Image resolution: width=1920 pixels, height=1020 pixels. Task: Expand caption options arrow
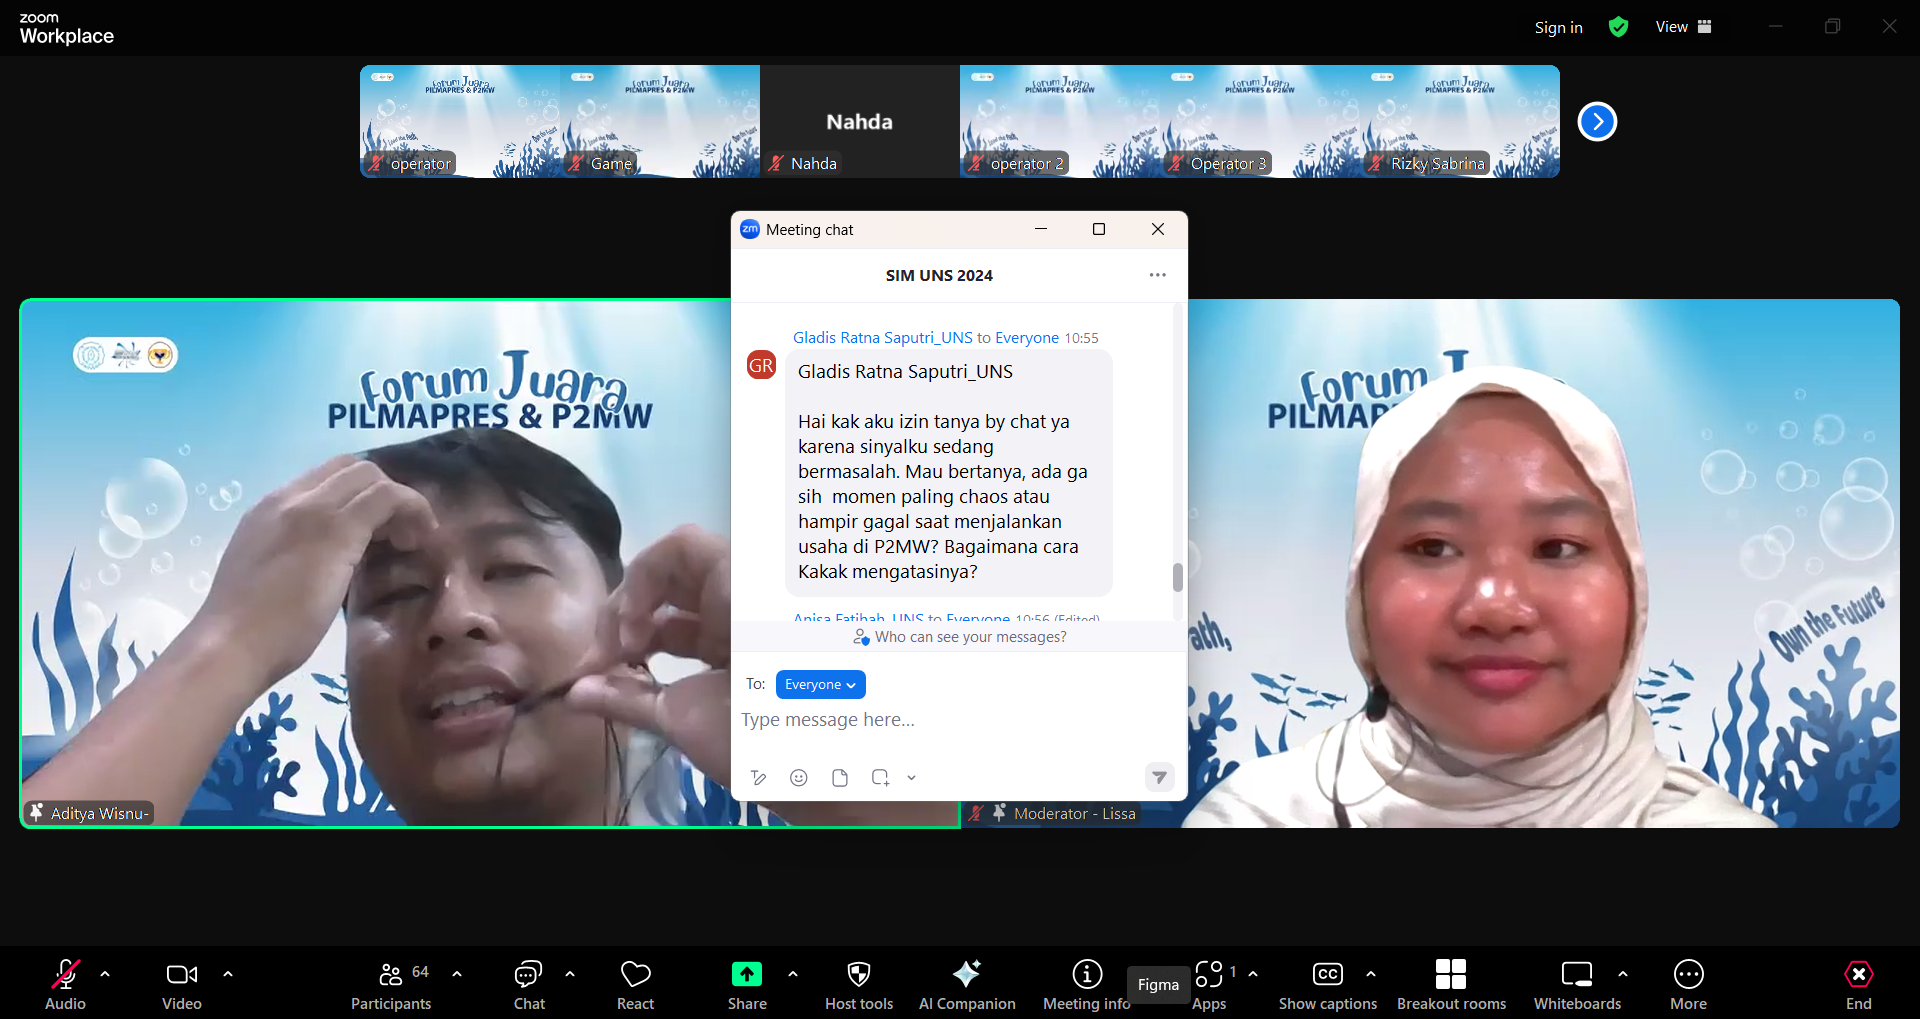pos(1371,973)
